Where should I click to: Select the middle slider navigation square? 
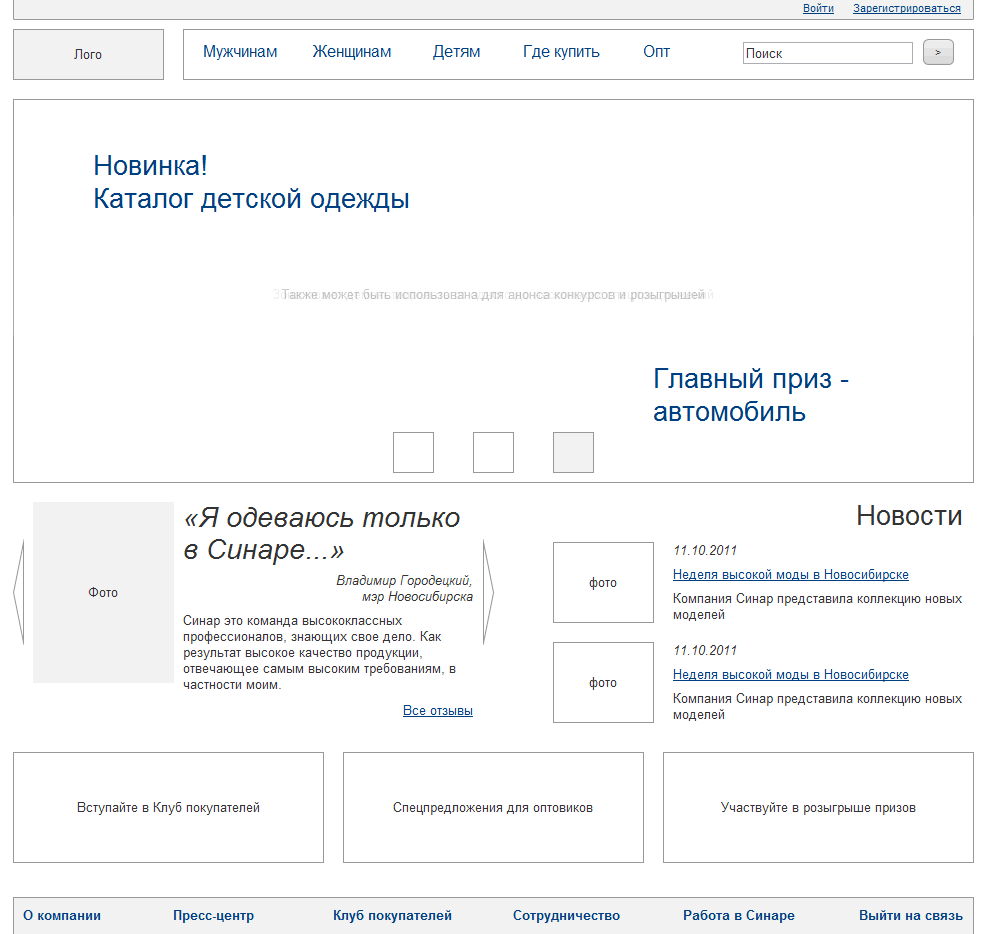493,452
